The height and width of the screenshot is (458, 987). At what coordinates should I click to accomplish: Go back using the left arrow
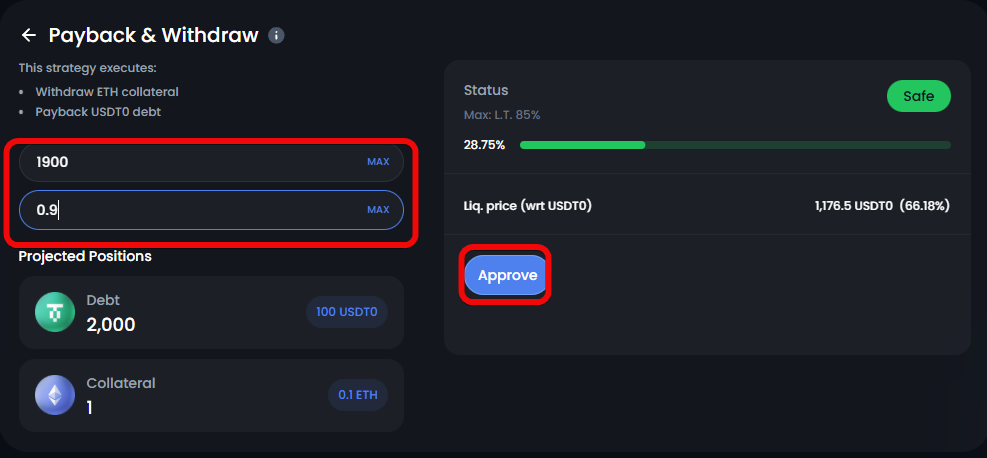click(x=28, y=36)
